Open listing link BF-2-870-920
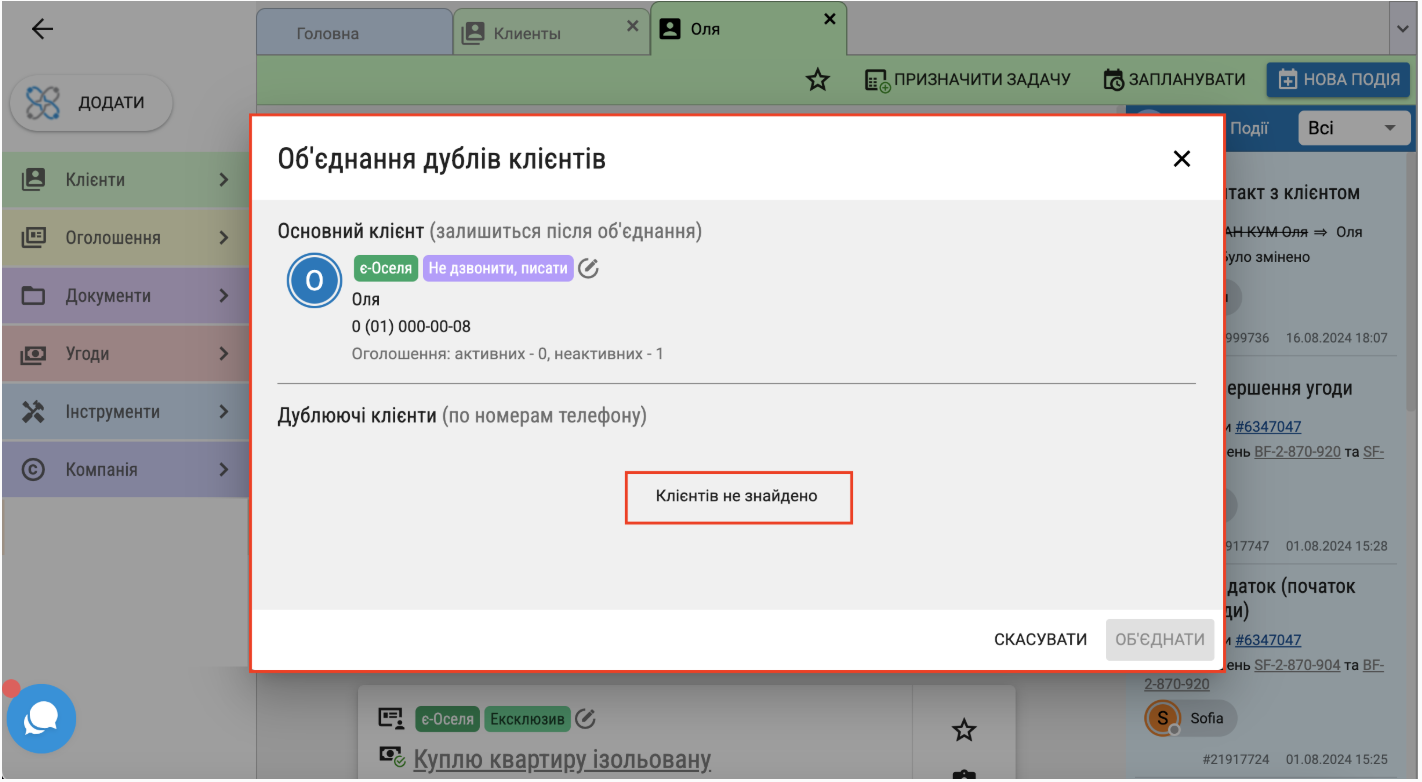Viewport: 1422px width, 782px height. click(x=1297, y=452)
